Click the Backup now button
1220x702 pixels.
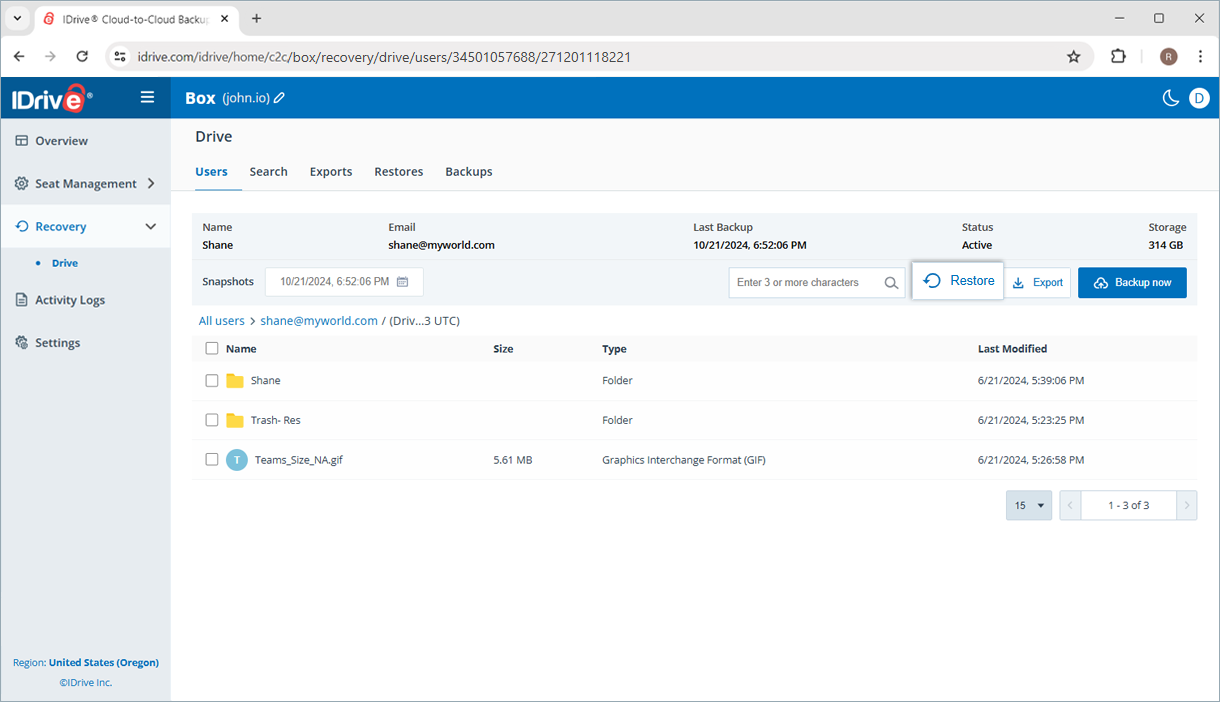1132,282
